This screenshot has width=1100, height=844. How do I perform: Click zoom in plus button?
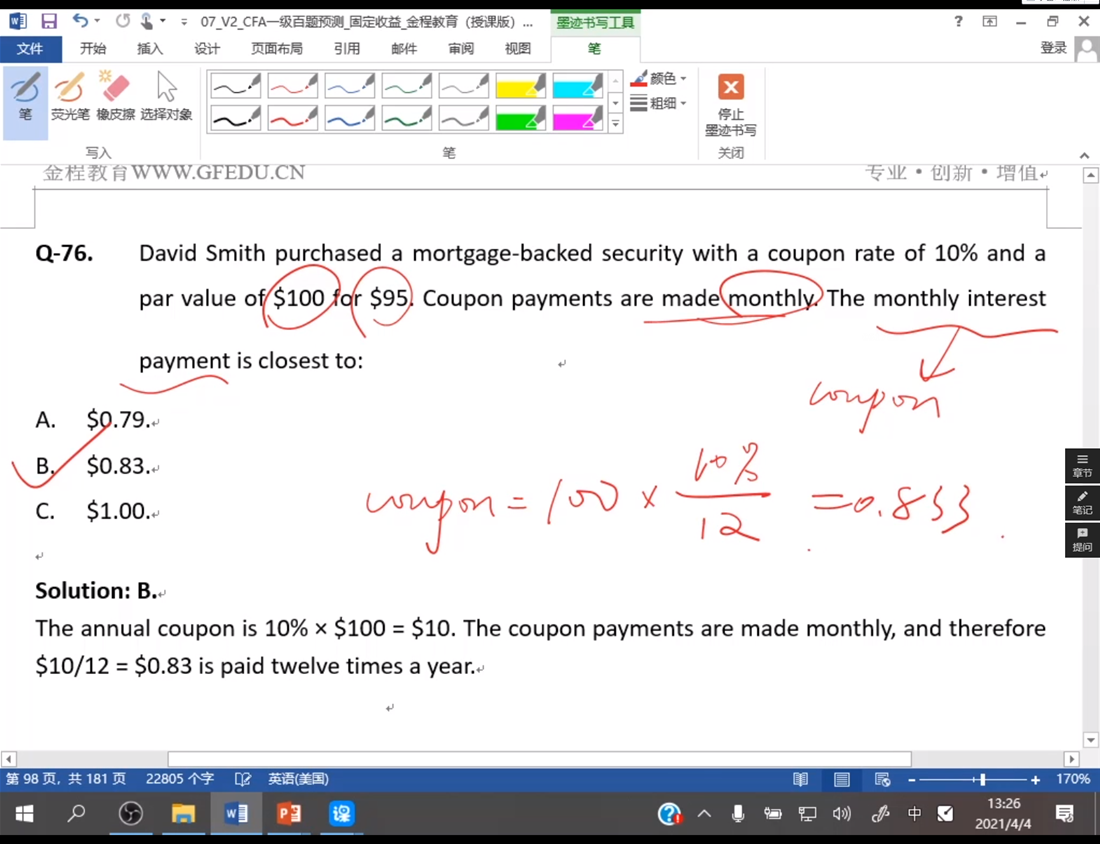click(x=1035, y=779)
